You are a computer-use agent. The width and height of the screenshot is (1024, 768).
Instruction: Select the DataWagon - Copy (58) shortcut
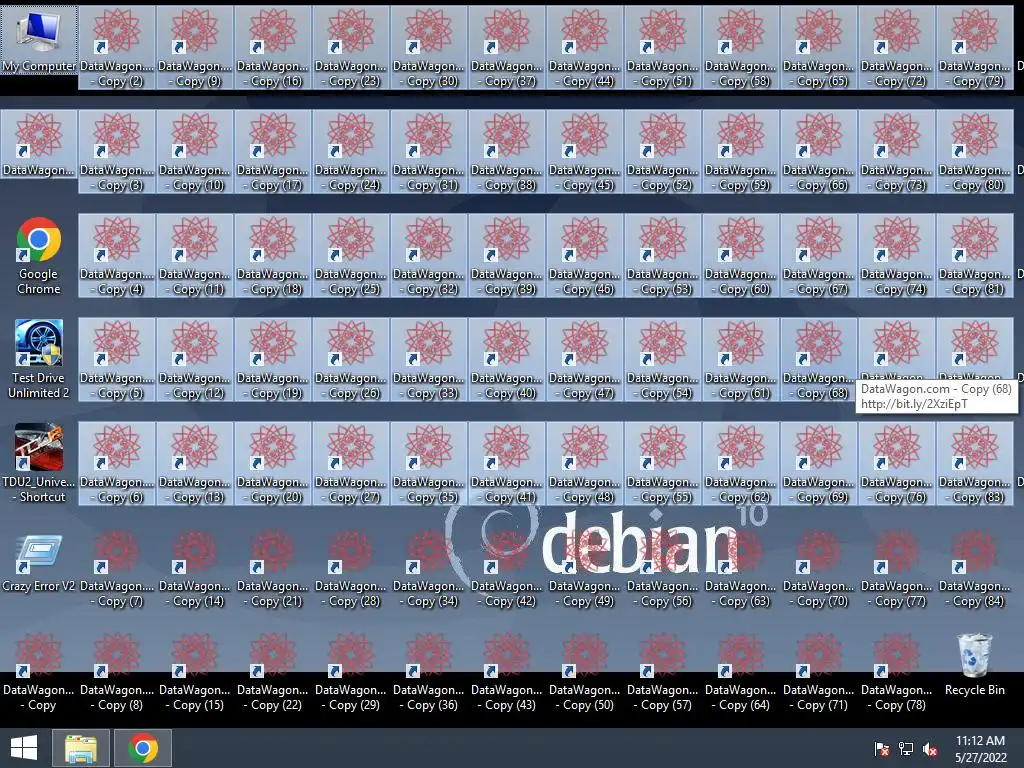tap(741, 48)
